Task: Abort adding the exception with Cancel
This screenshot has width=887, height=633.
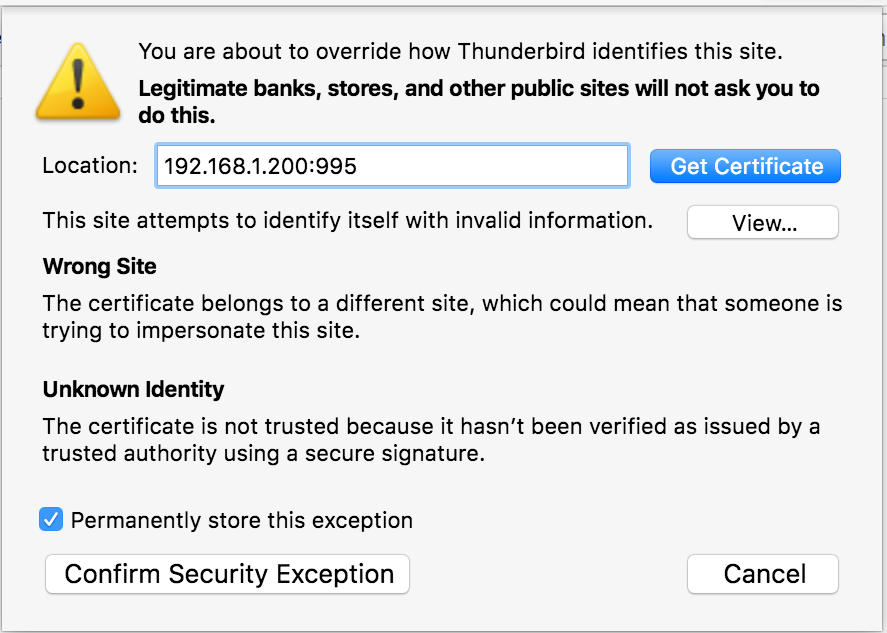Action: [x=762, y=574]
